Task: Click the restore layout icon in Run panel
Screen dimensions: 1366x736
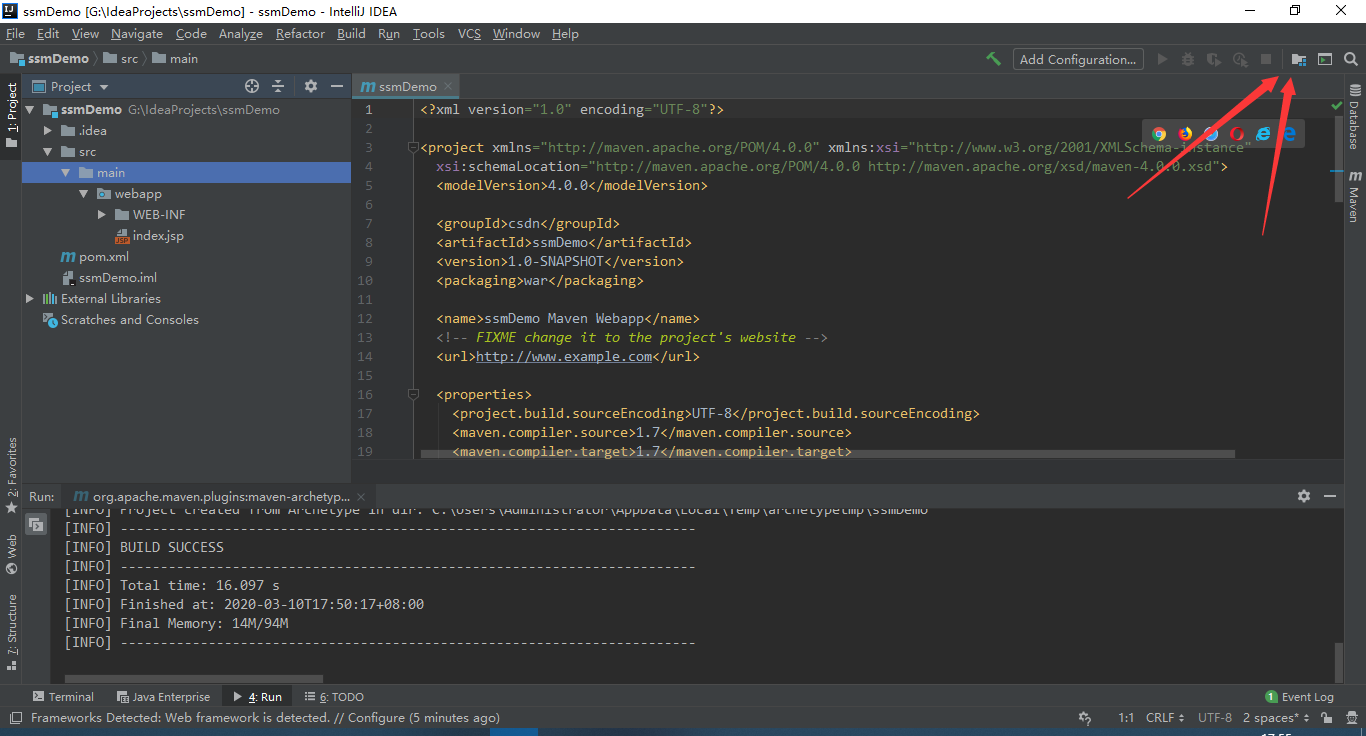Action: click(x=35, y=524)
